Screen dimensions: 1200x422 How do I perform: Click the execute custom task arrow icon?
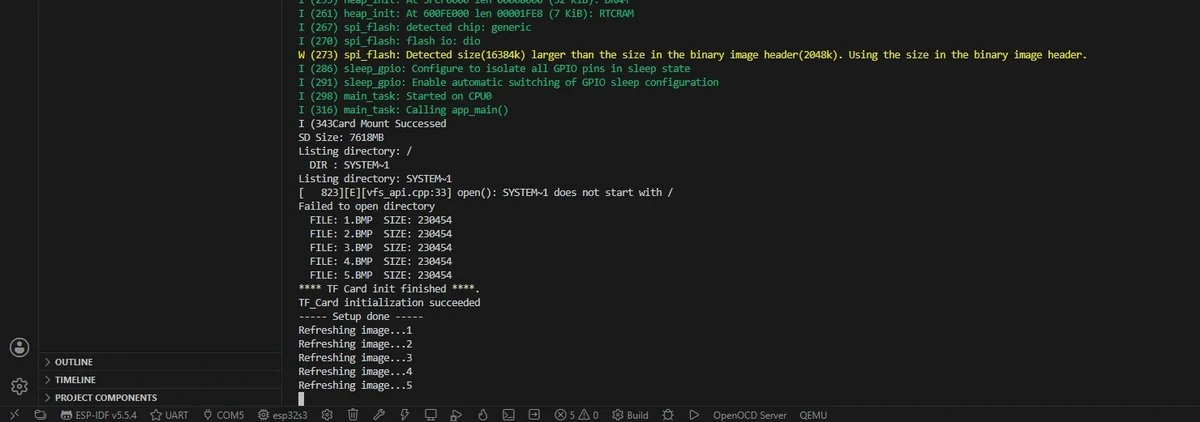[534, 414]
